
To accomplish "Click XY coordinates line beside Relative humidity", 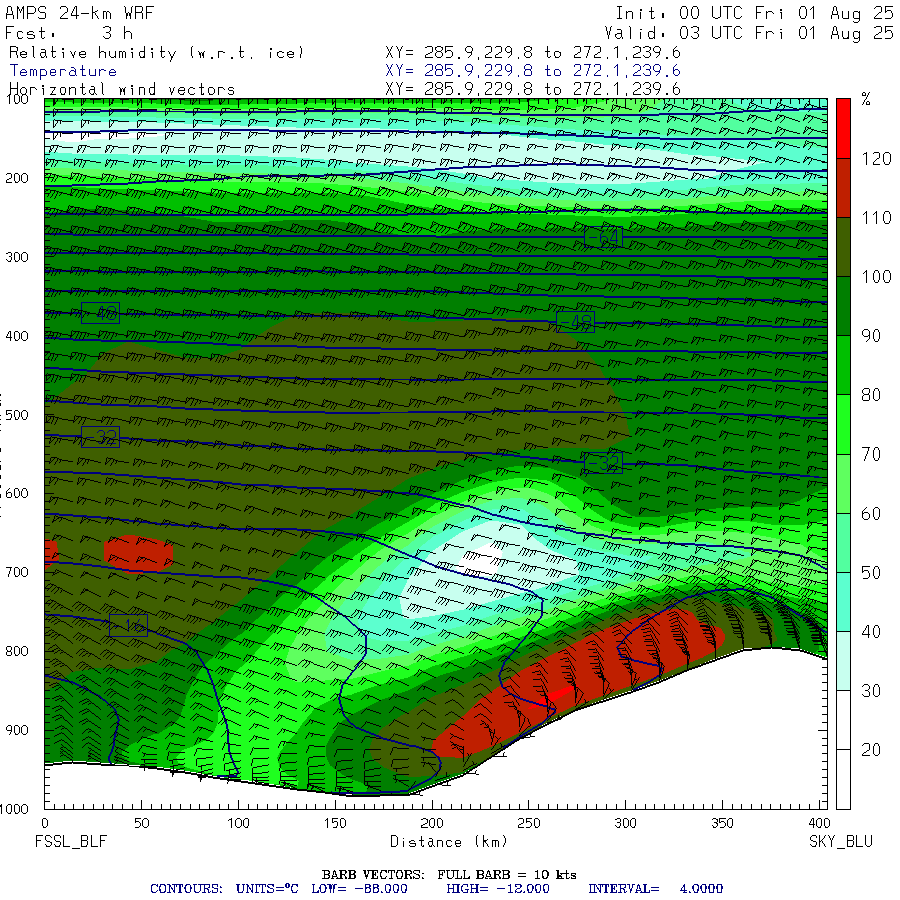I will pyautogui.click(x=533, y=53).
